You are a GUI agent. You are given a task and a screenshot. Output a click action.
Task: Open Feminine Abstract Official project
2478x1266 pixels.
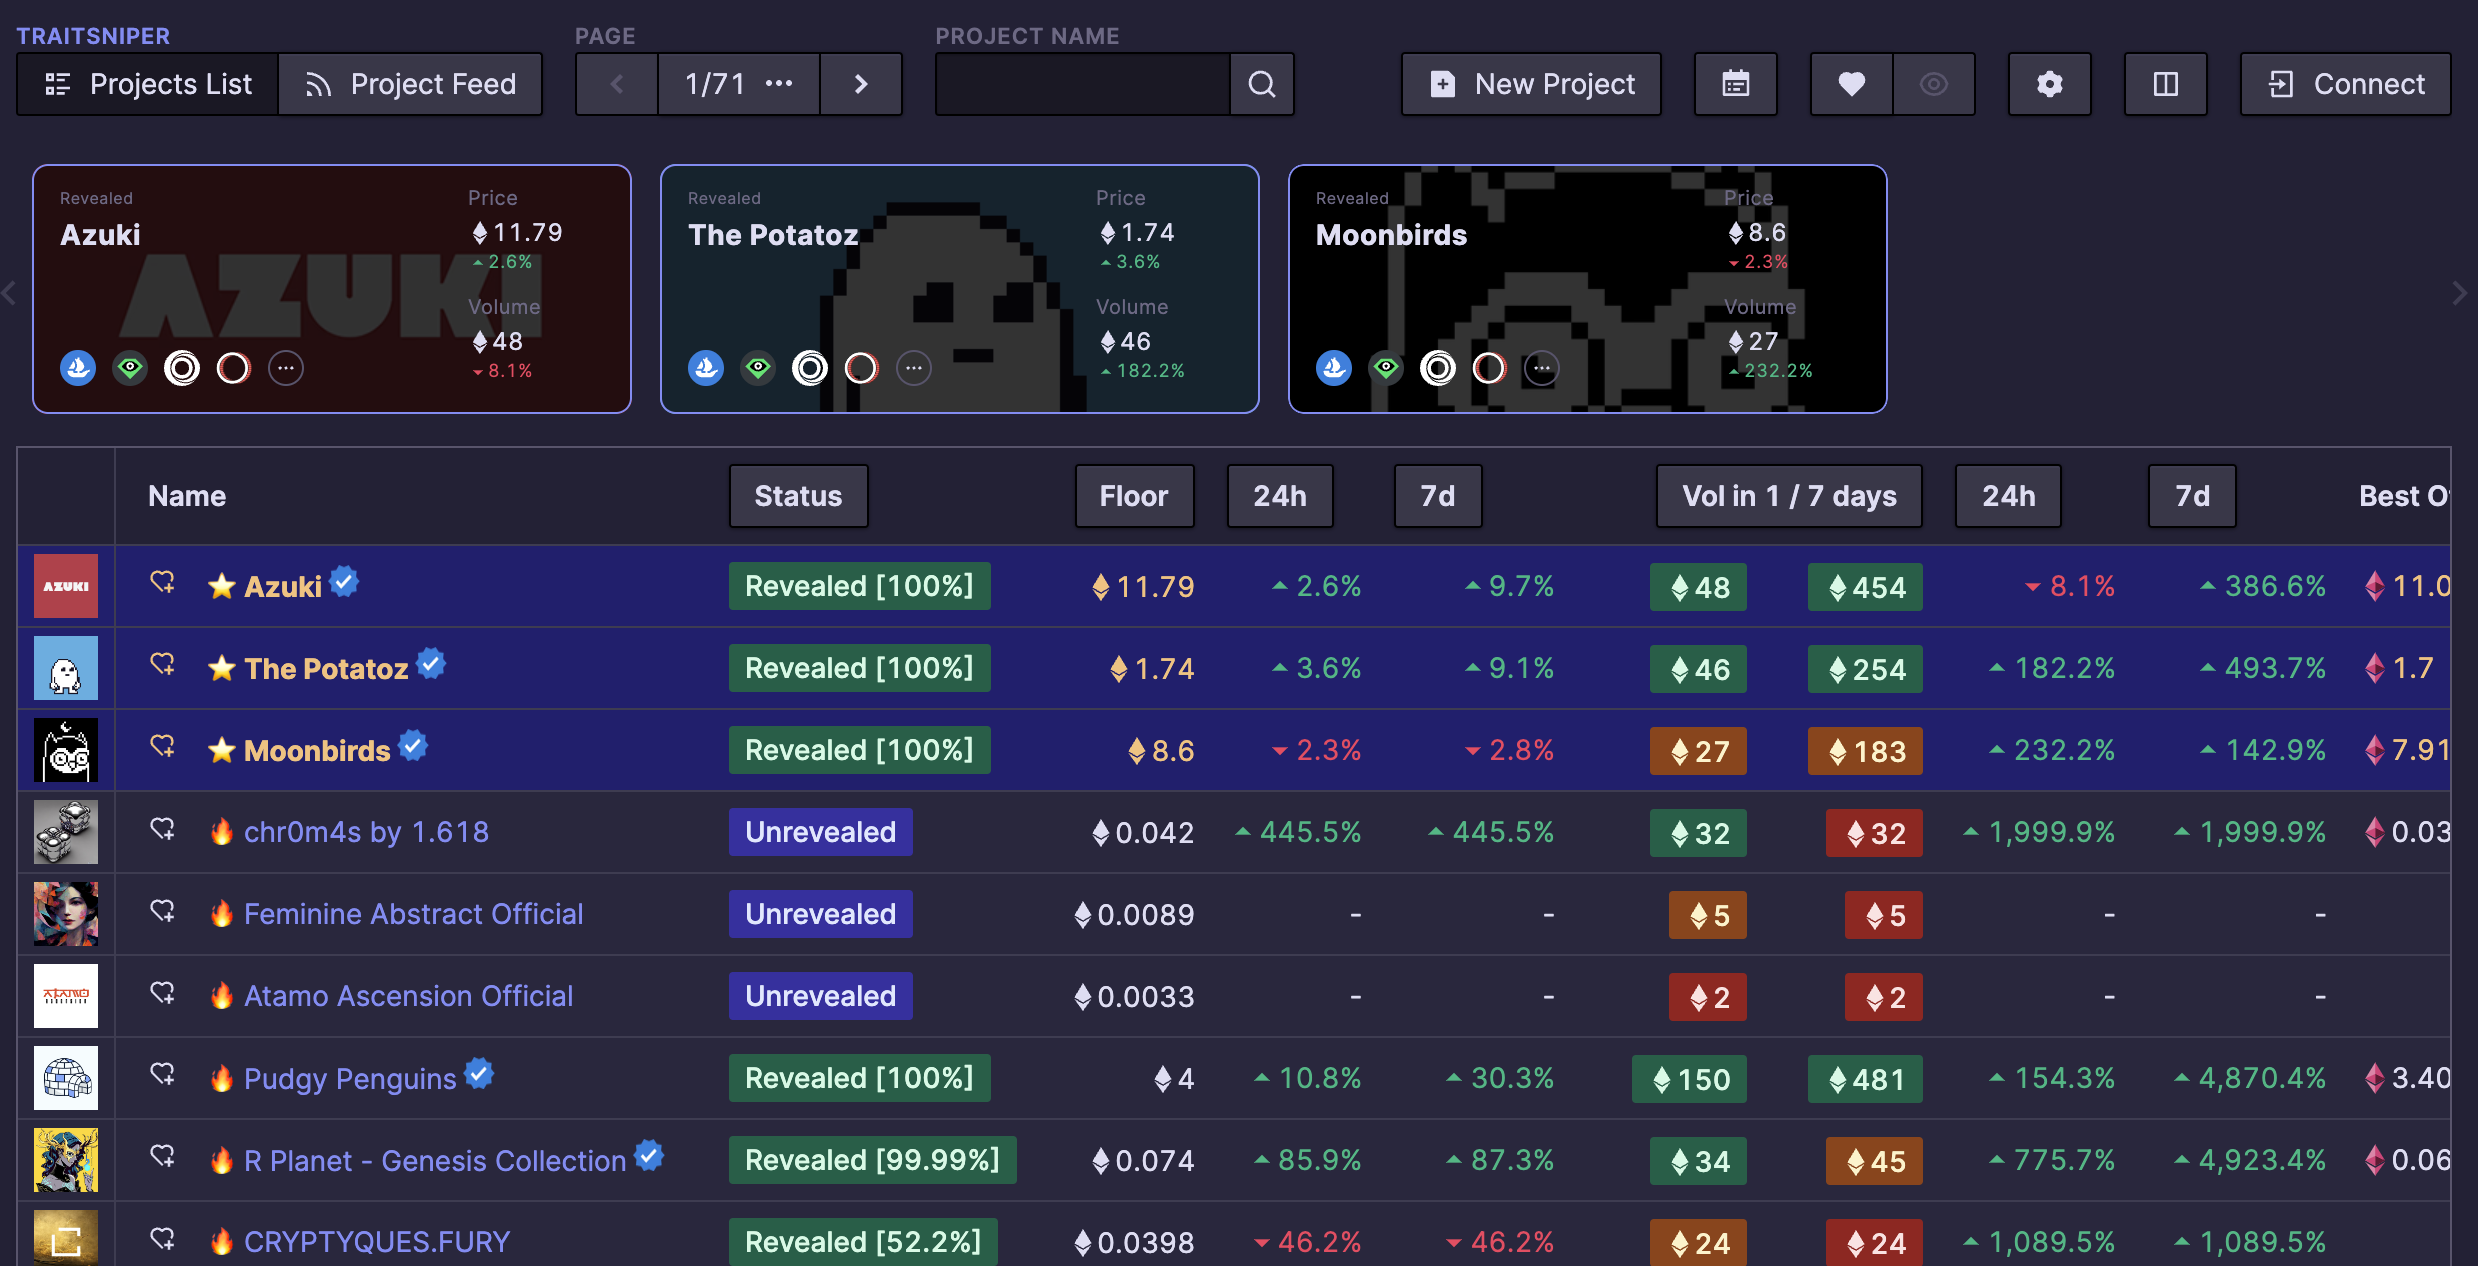point(413,914)
